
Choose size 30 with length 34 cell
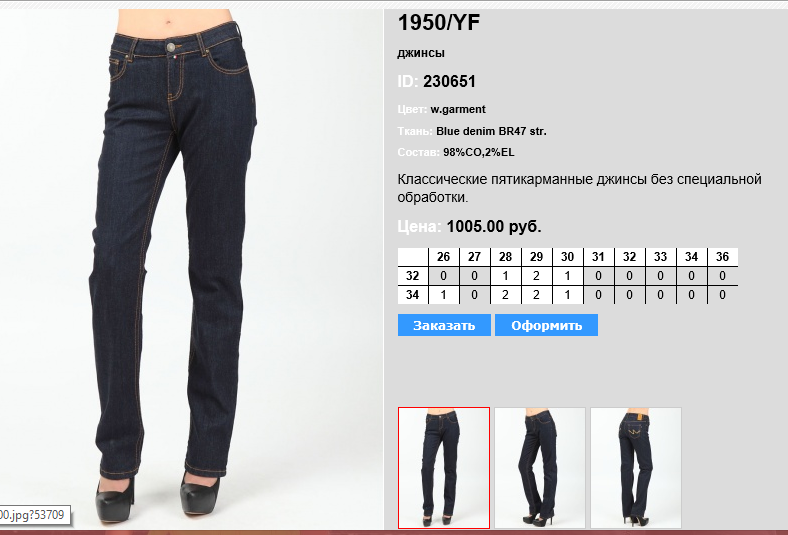pyautogui.click(x=567, y=295)
